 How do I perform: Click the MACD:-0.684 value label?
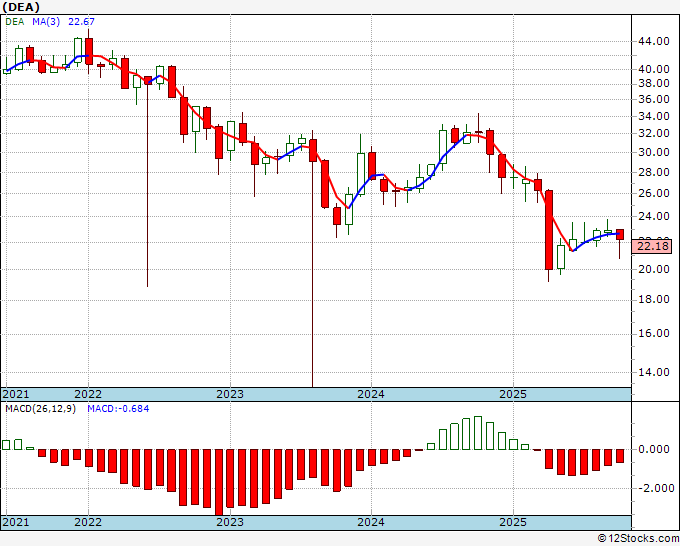tap(118, 409)
